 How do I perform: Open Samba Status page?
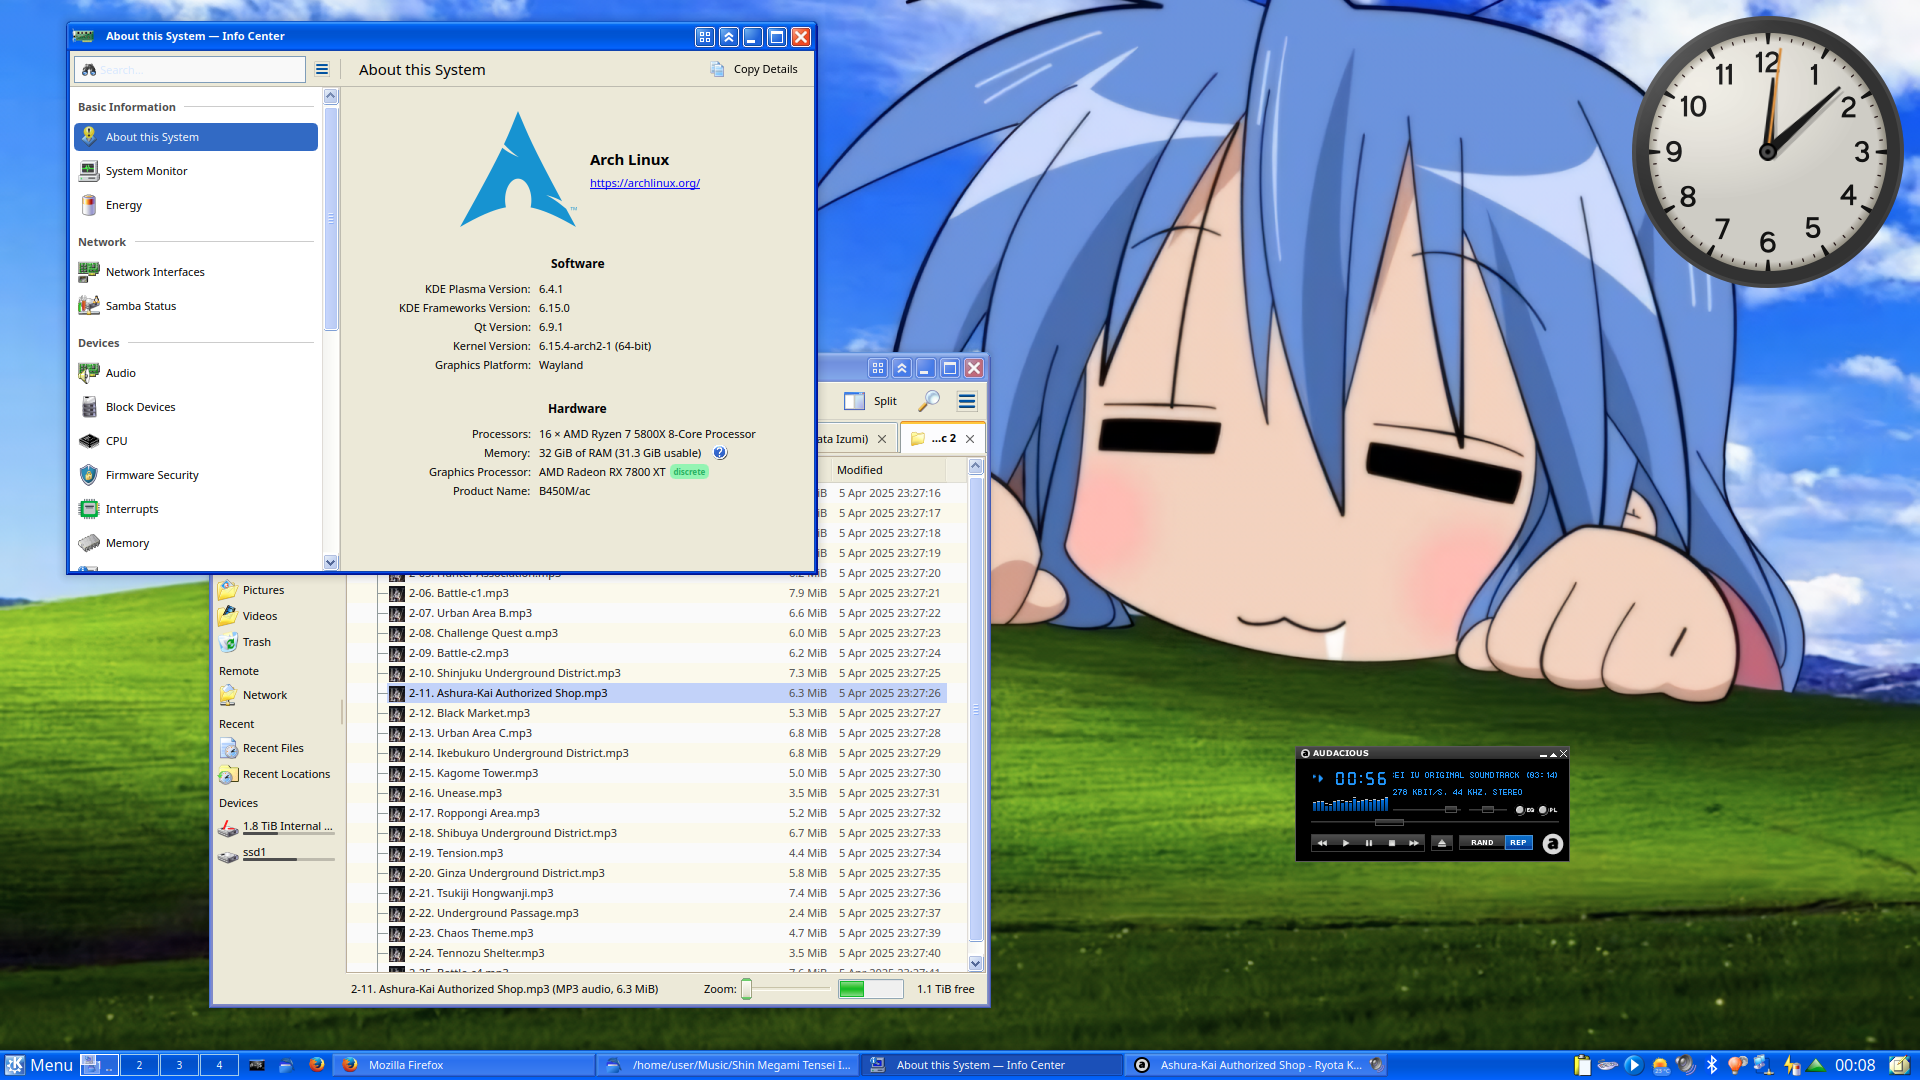196,306
